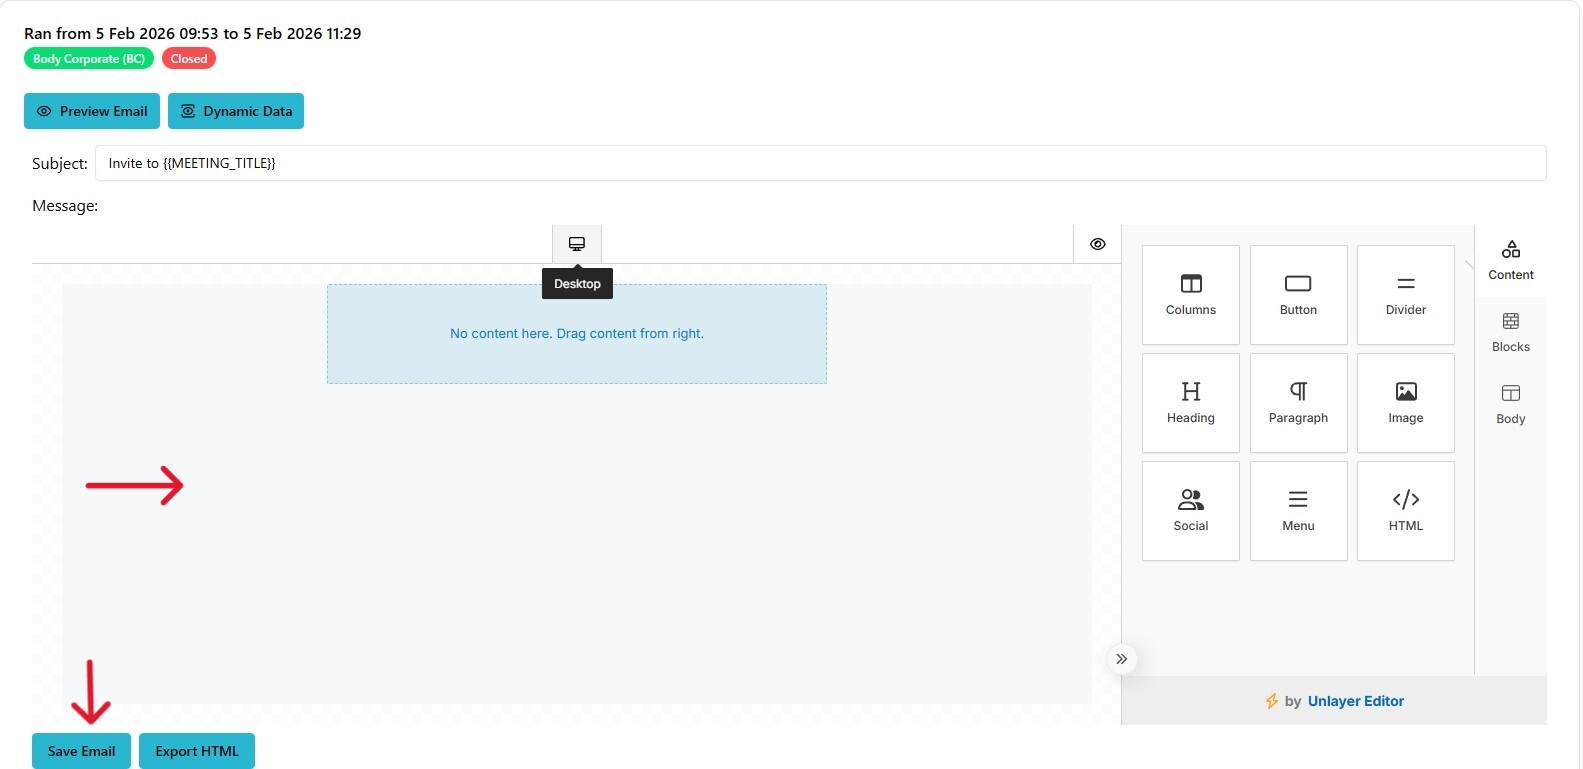Open the Unlayer Editor link

pos(1355,701)
